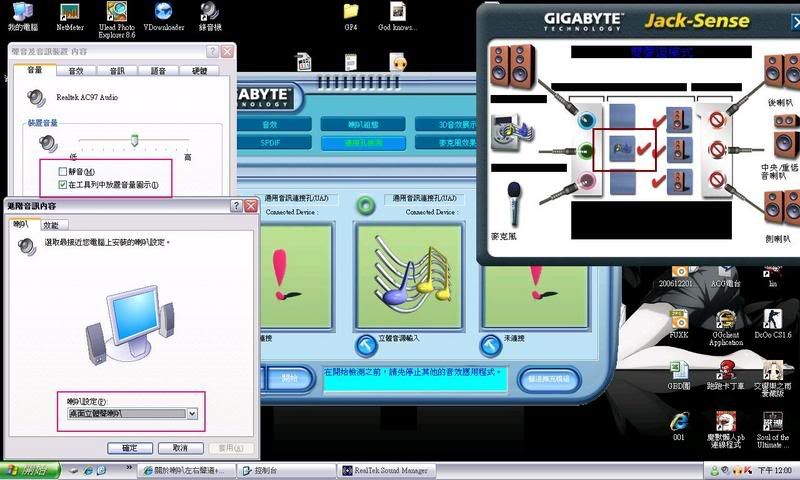
Task: Open the Windows Start button
Action: coord(29,470)
